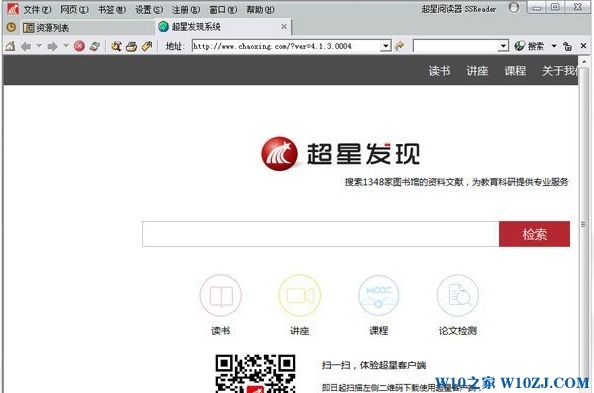Go back with the left arrow
594x393 pixels.
click(26, 47)
